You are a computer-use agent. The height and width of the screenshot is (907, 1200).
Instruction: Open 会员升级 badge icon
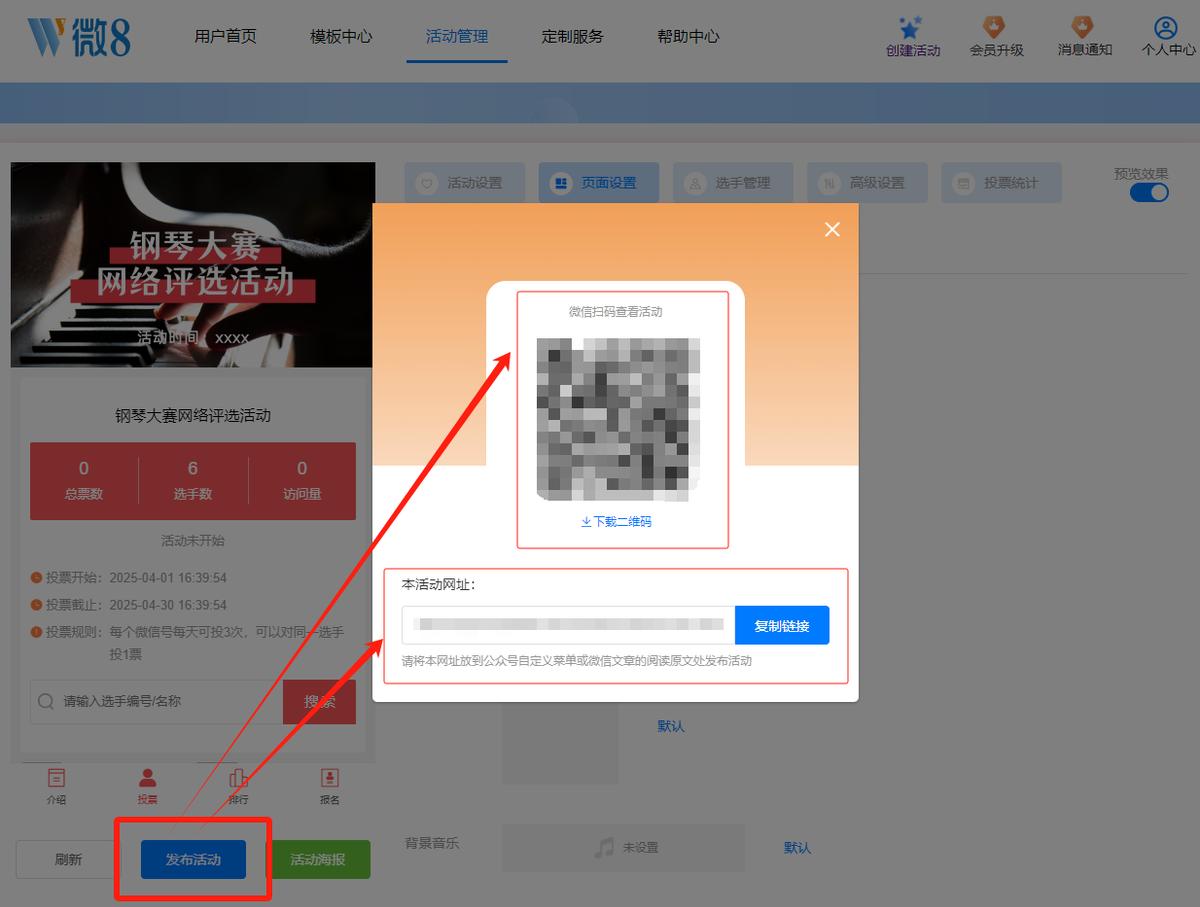(x=994, y=27)
